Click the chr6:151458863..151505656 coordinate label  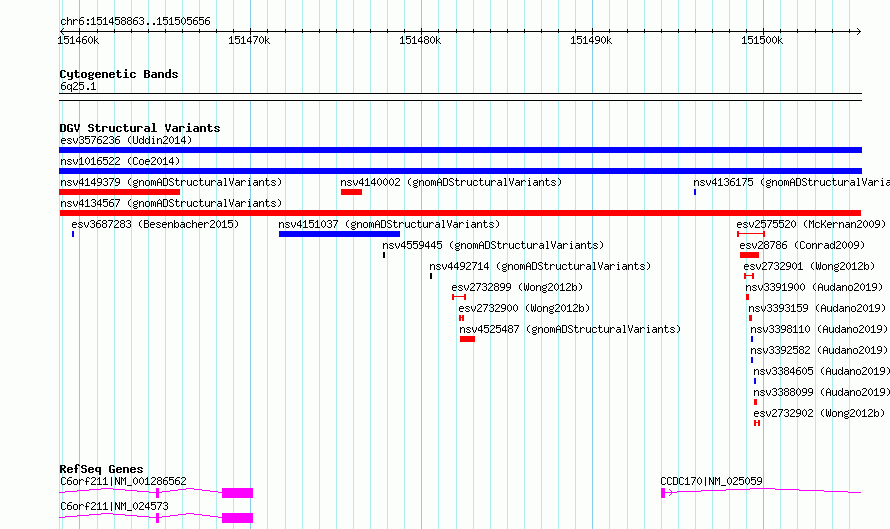(x=135, y=22)
